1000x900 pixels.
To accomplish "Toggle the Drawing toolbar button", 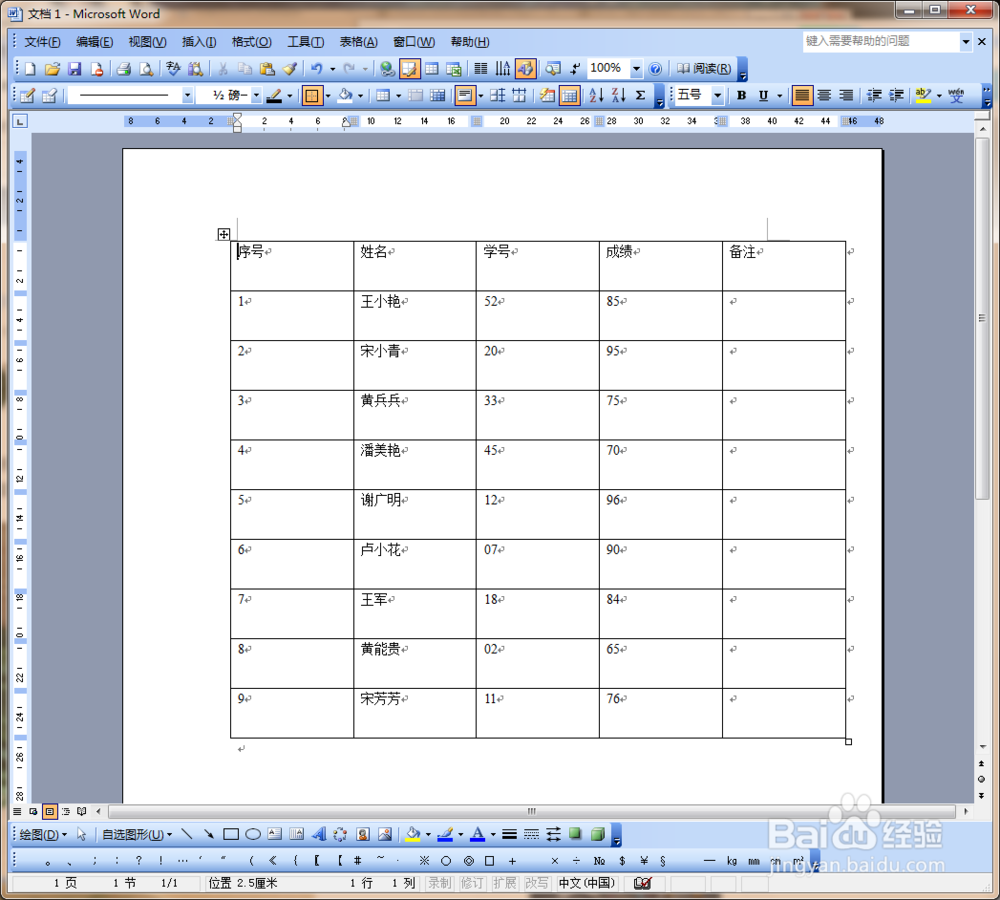I will click(526, 69).
